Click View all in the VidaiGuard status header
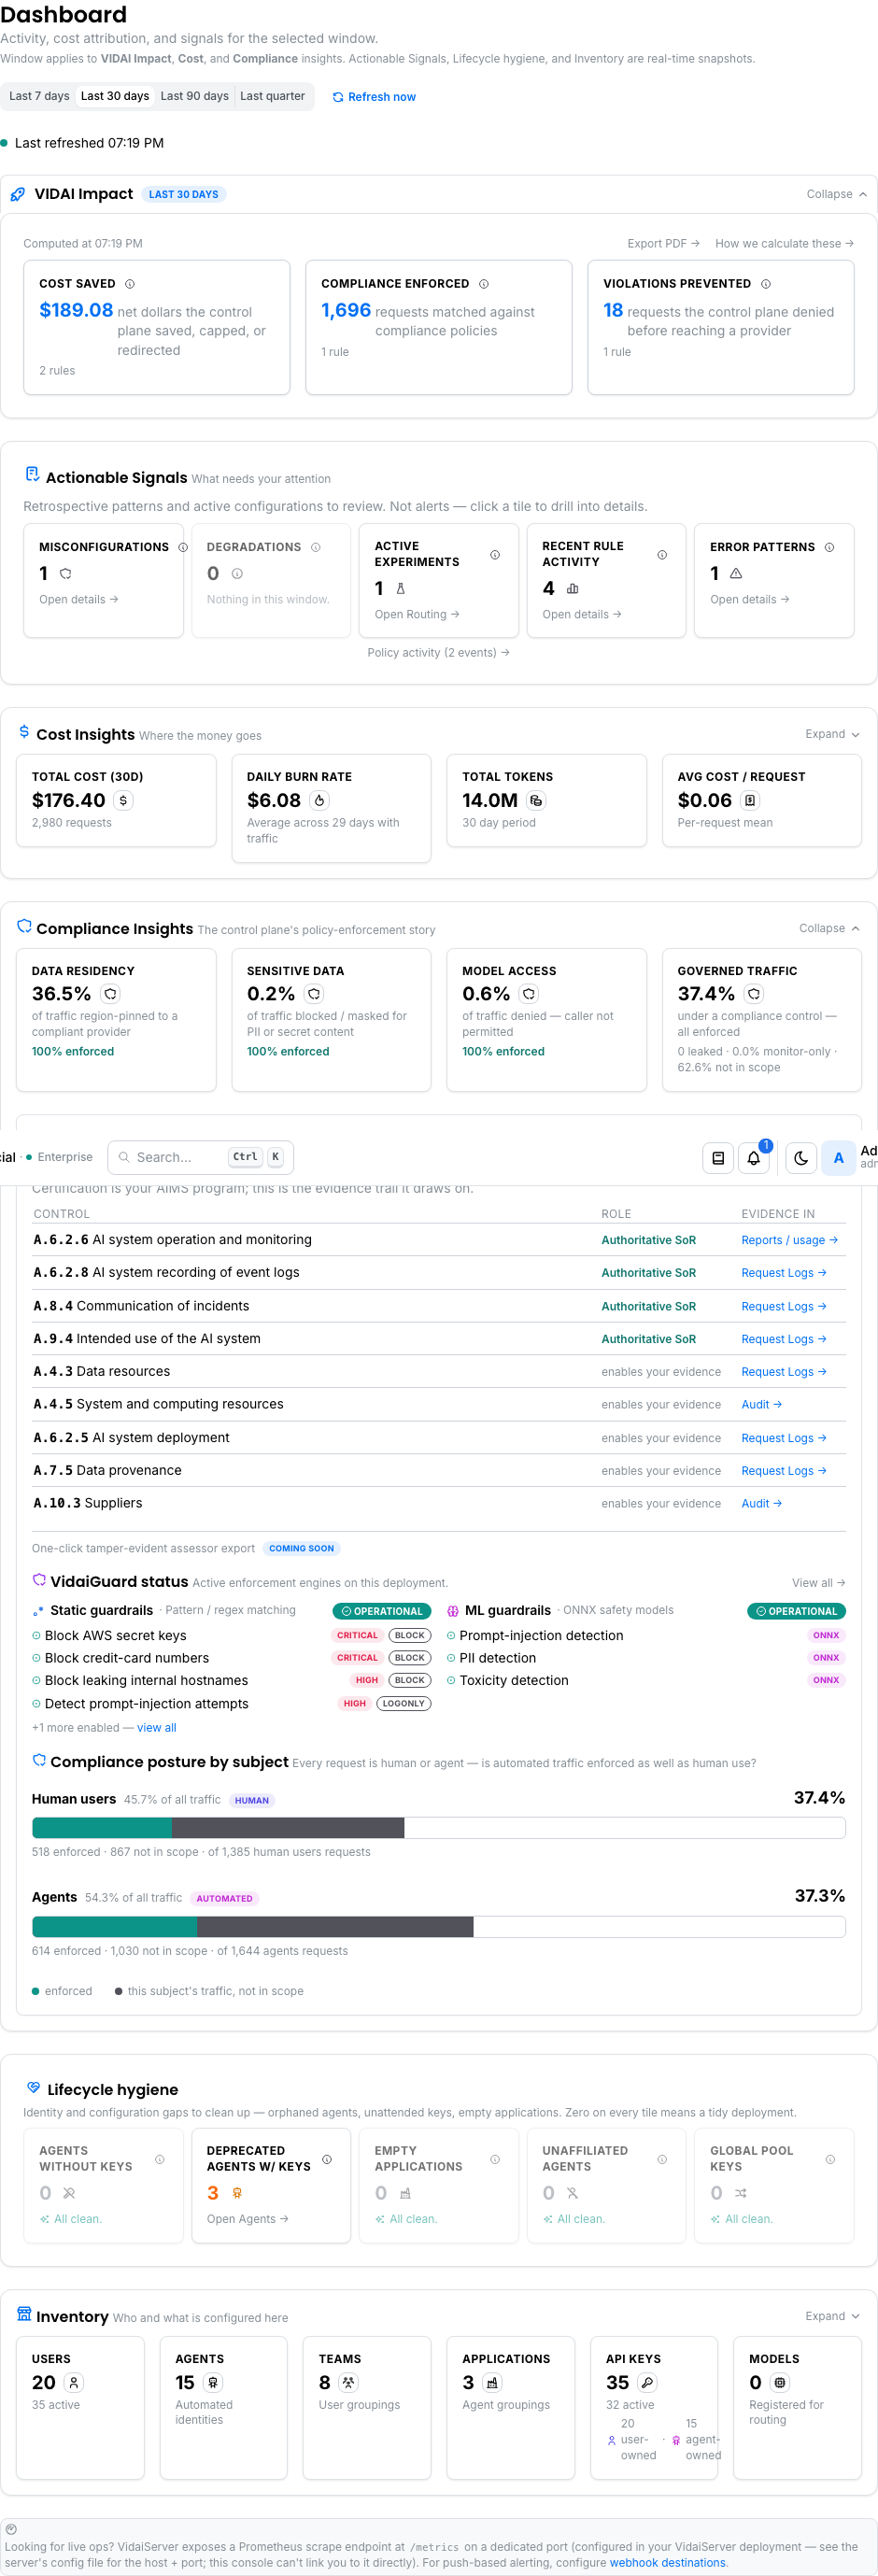Image resolution: width=878 pixels, height=2576 pixels. pyautogui.click(x=819, y=1583)
